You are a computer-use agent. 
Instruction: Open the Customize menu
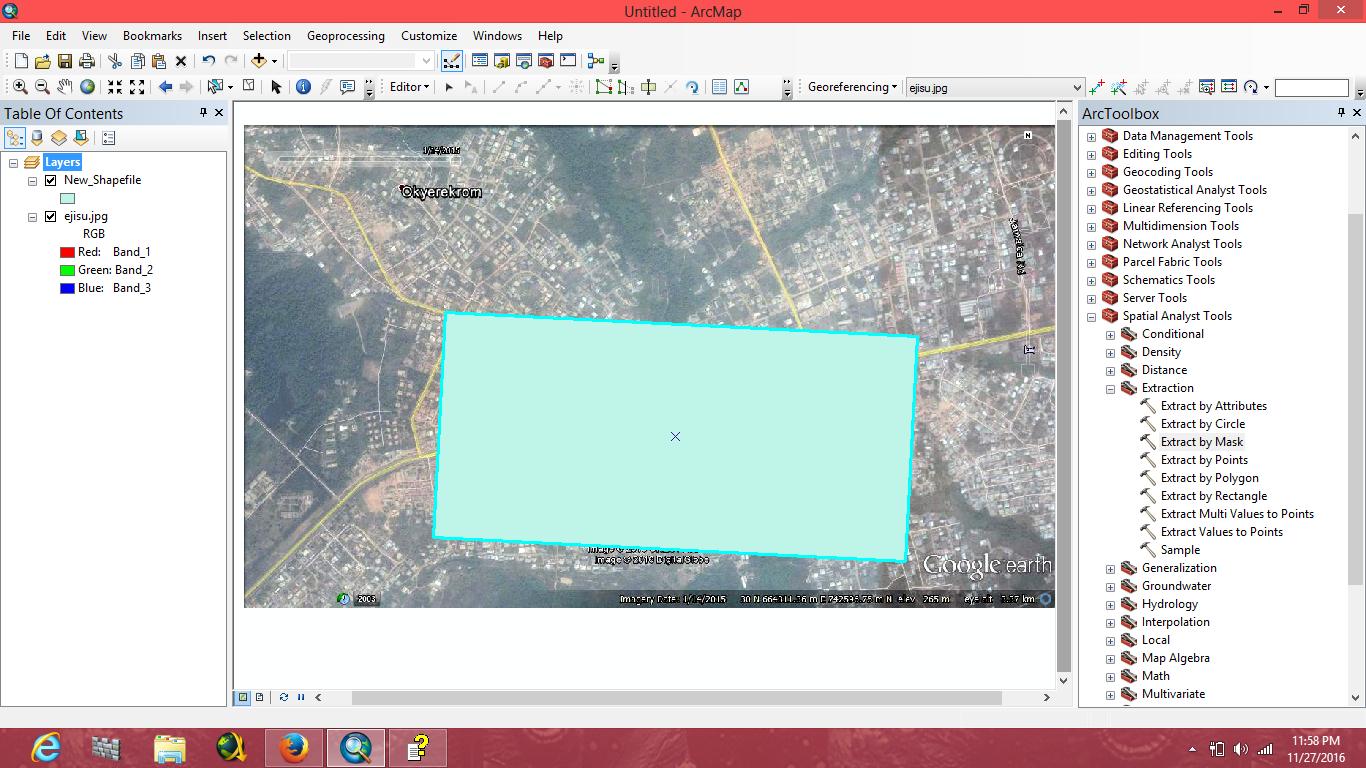(x=429, y=35)
